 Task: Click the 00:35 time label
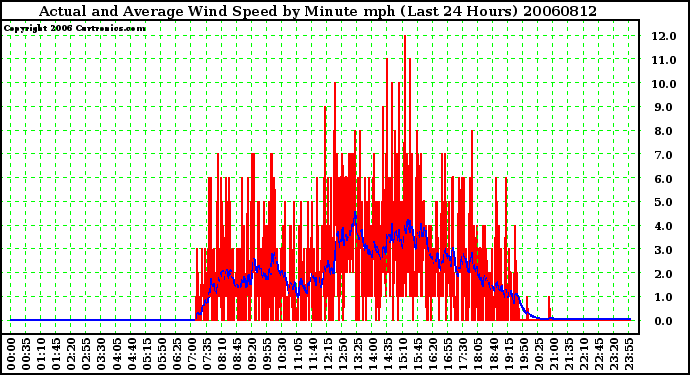[26, 355]
